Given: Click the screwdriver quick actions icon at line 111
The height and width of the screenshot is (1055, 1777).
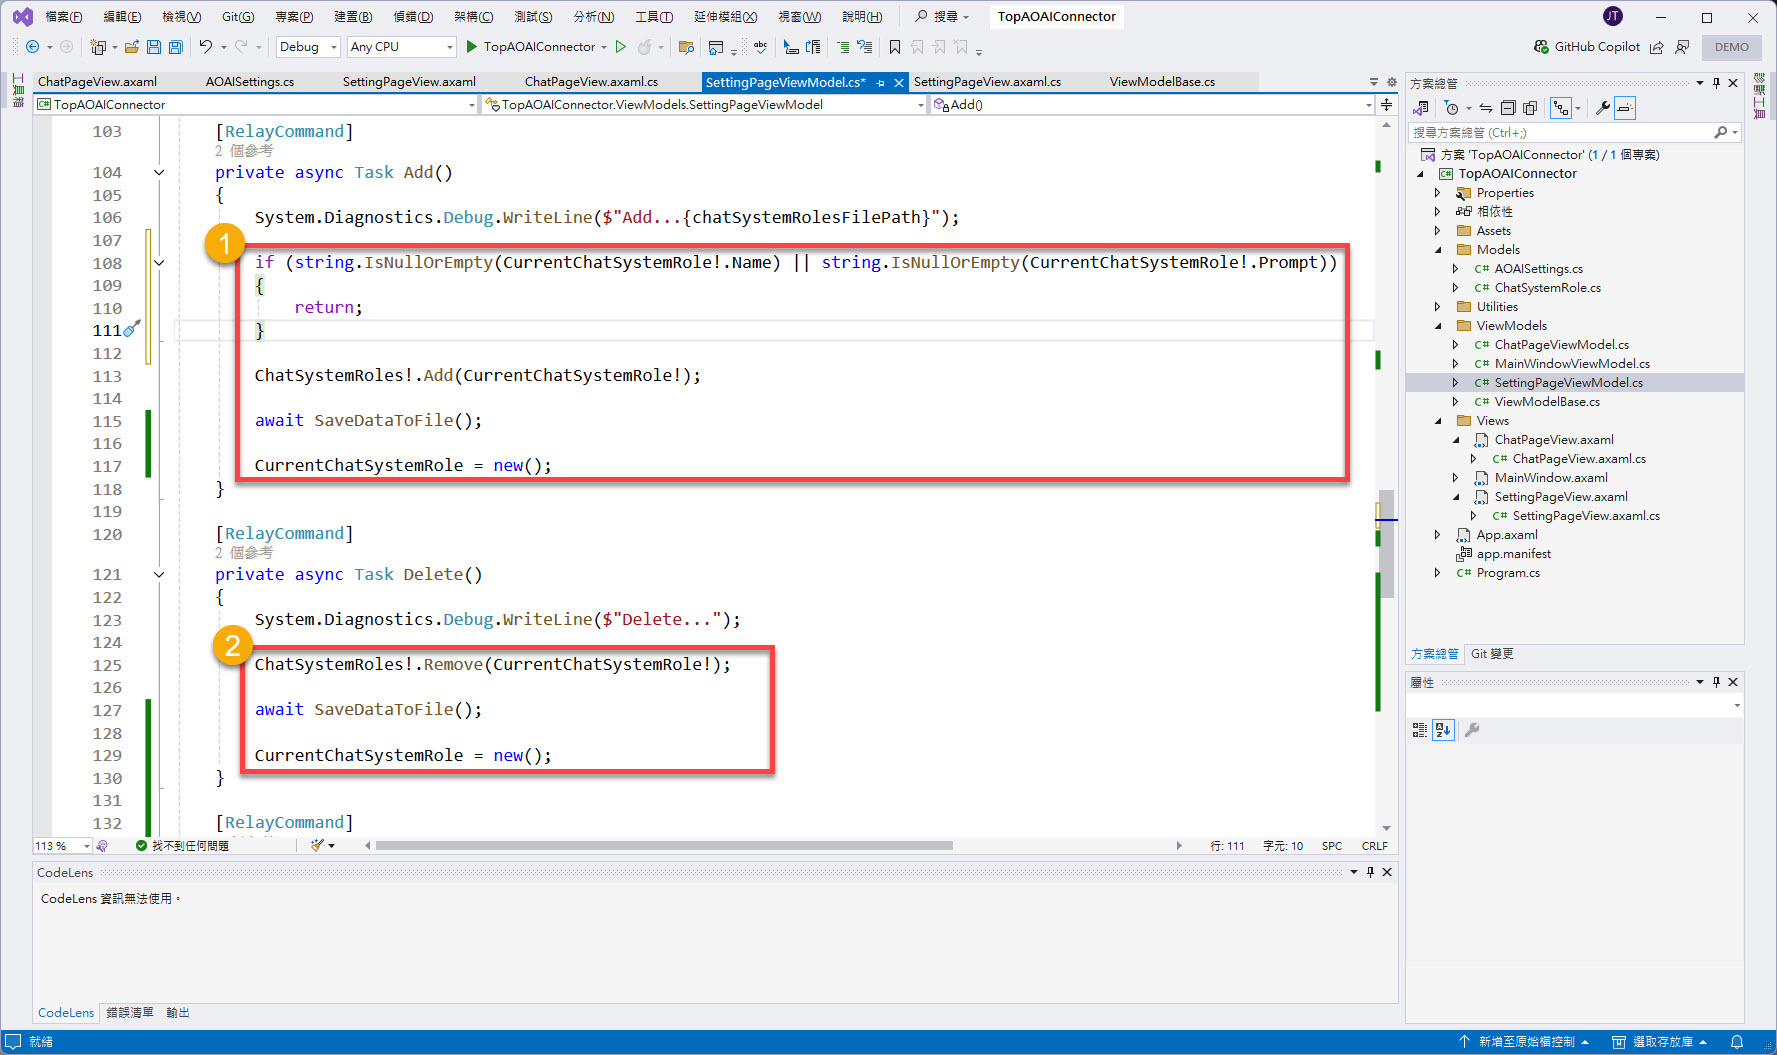Looking at the screenshot, I should click(x=132, y=328).
